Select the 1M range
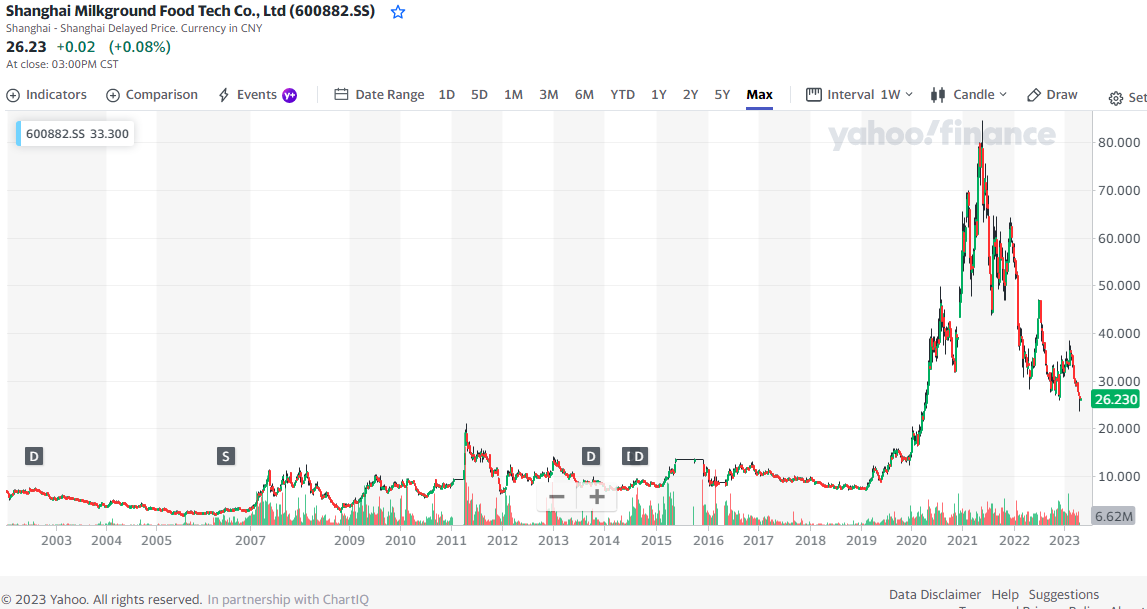Screen dimensions: 1147x609 pyautogui.click(x=514, y=94)
